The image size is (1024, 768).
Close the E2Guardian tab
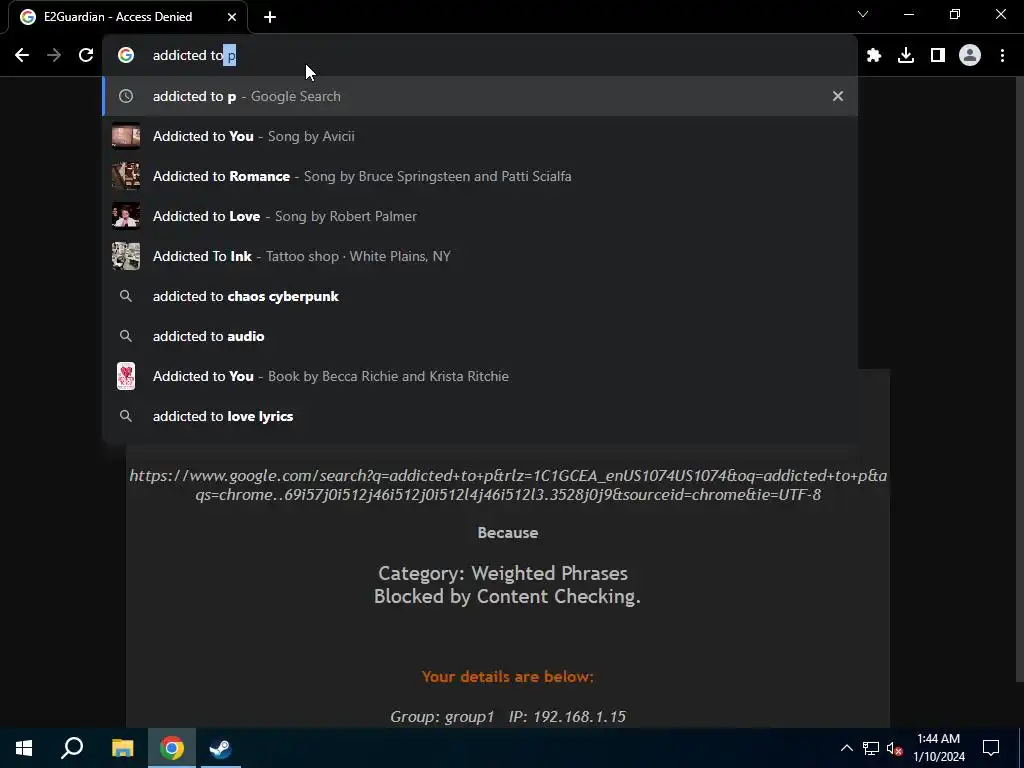[x=232, y=17]
